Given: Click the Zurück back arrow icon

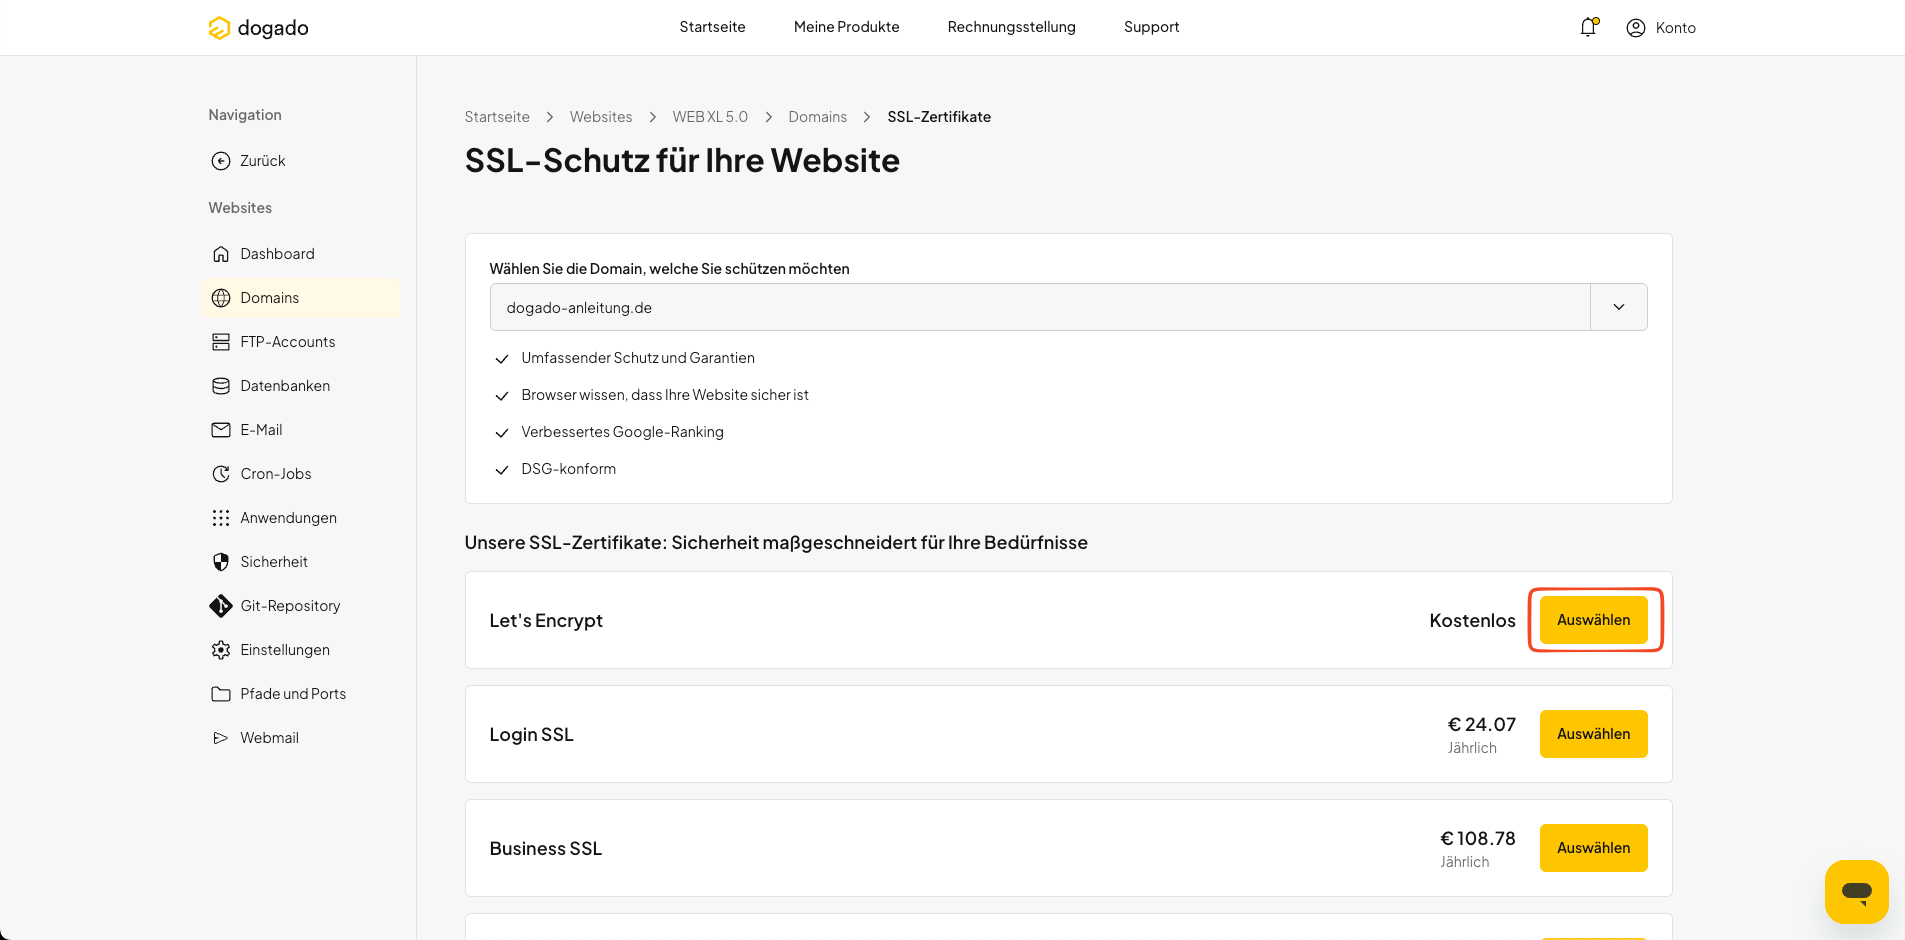Looking at the screenshot, I should click(221, 161).
